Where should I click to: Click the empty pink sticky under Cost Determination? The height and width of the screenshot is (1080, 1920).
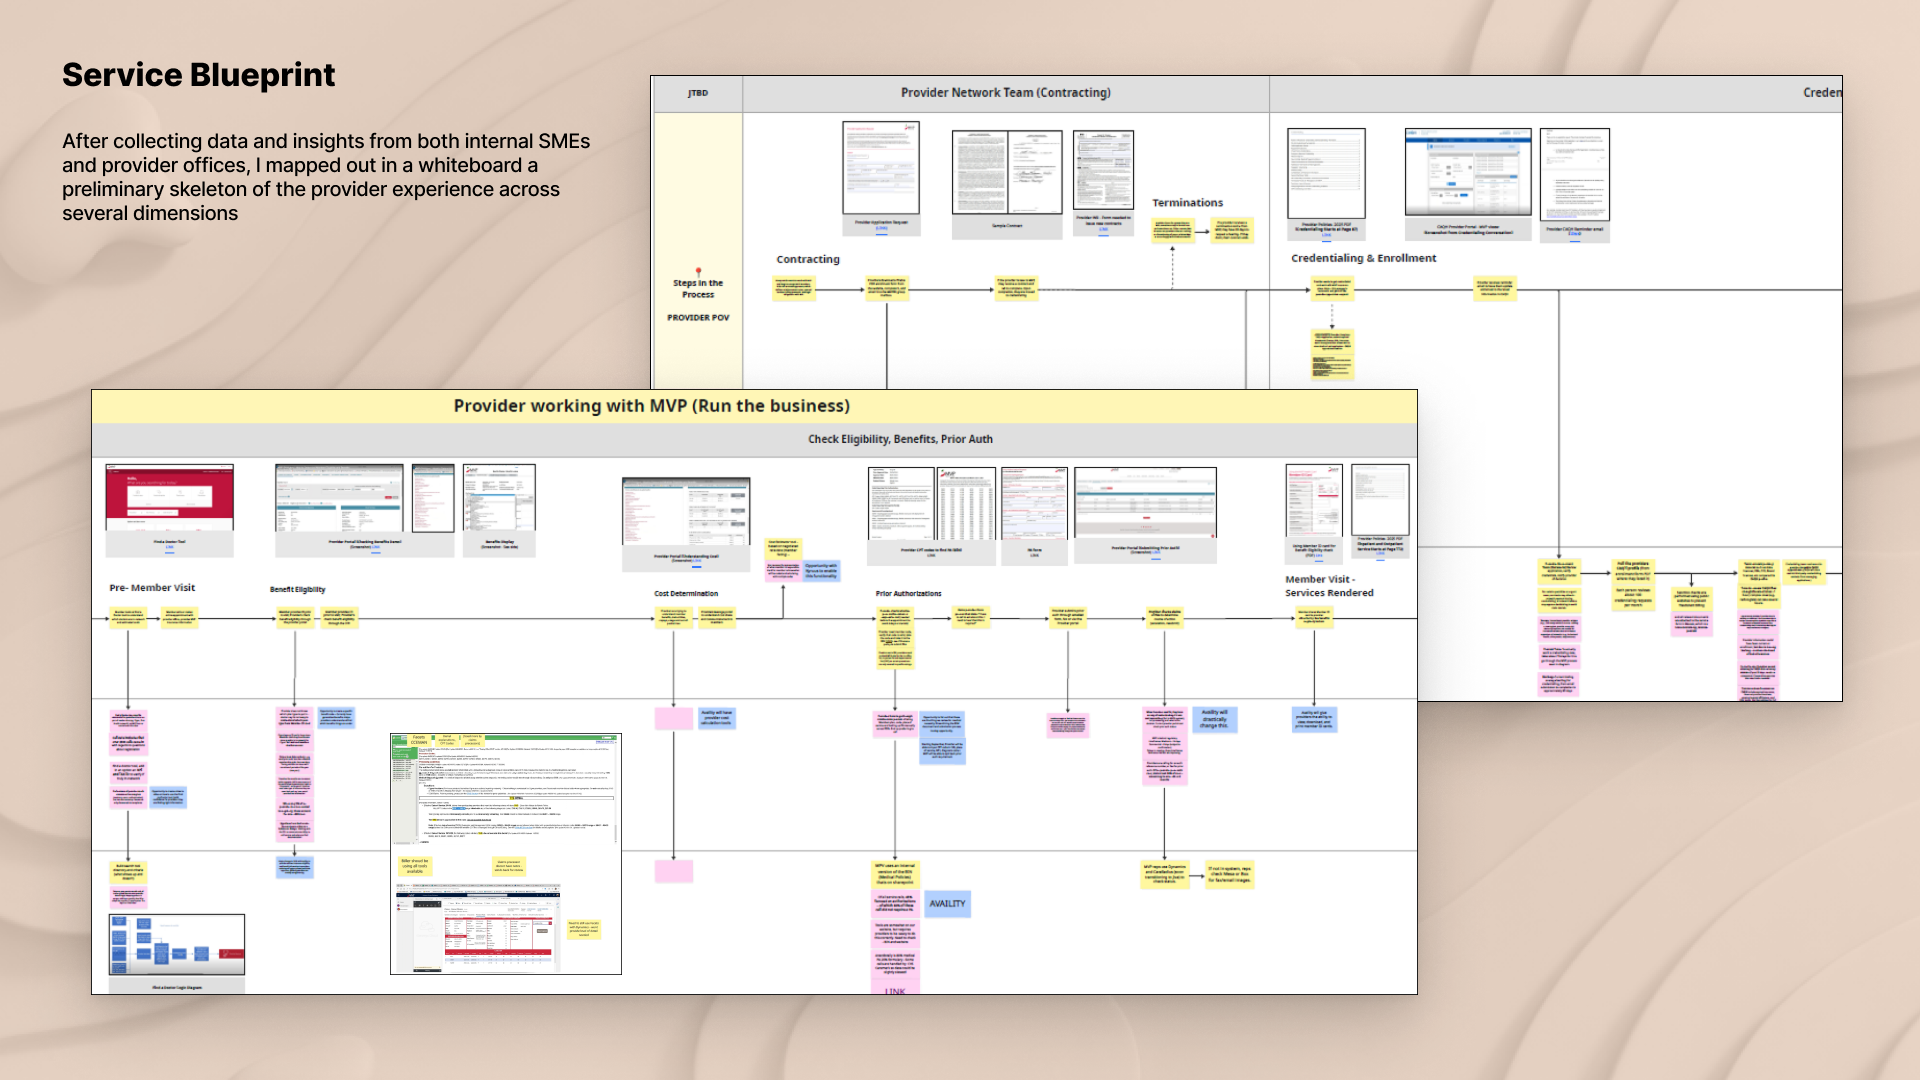[673, 718]
